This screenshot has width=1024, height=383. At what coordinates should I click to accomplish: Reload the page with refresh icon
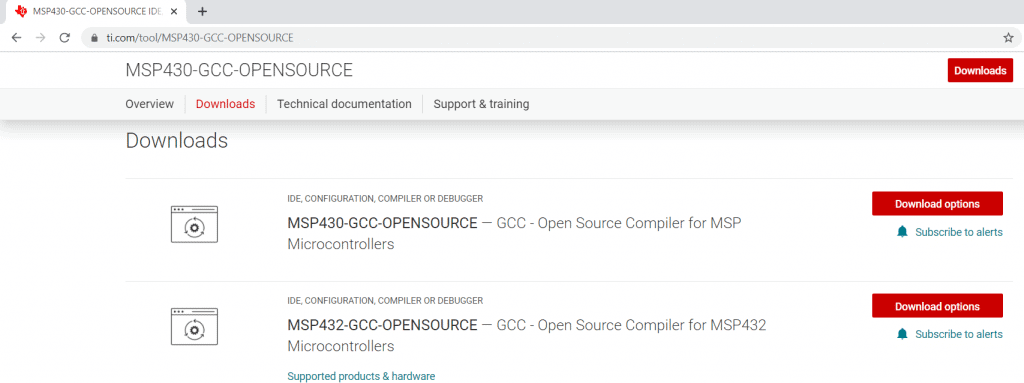coord(65,38)
